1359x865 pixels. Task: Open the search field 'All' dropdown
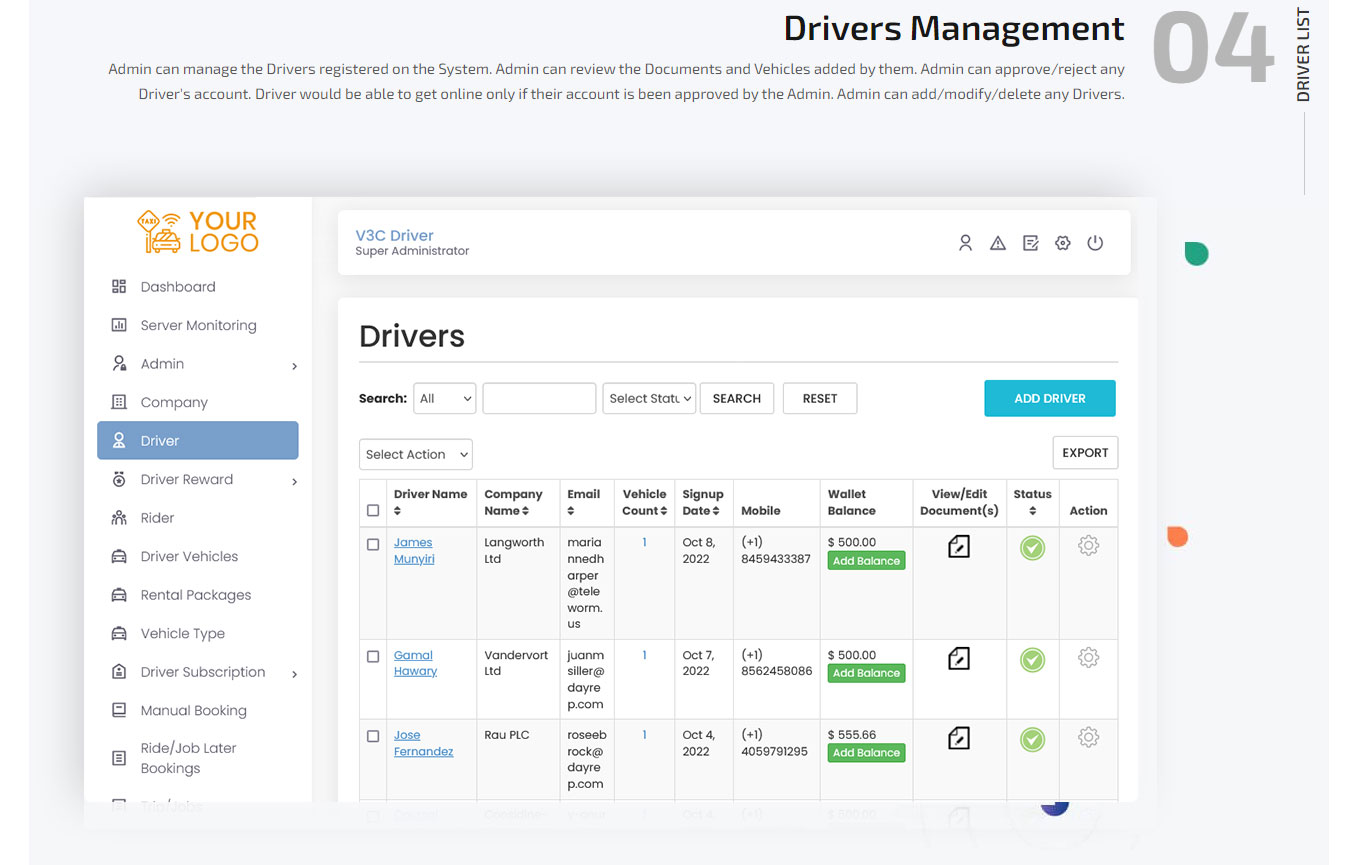point(444,398)
